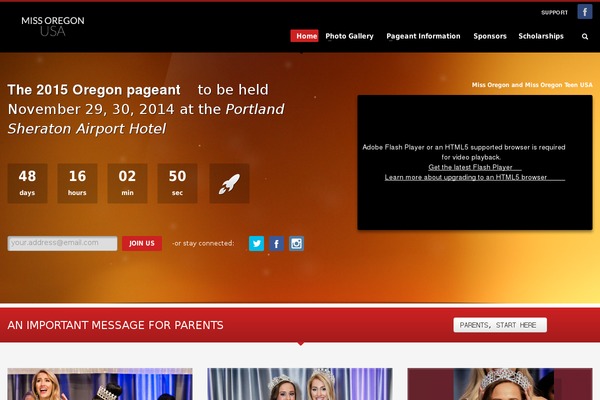Open the Pageant Information menu

click(x=423, y=36)
